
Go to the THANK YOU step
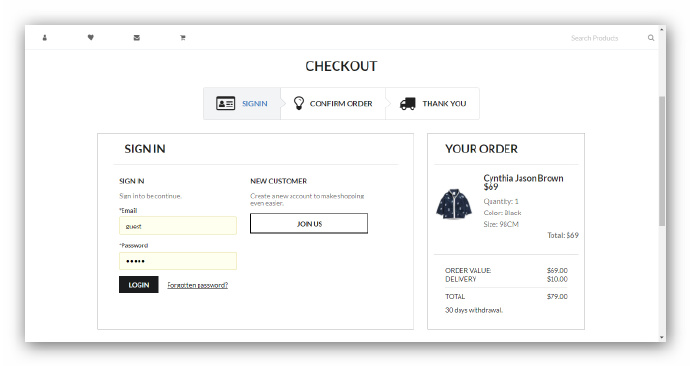(433, 103)
